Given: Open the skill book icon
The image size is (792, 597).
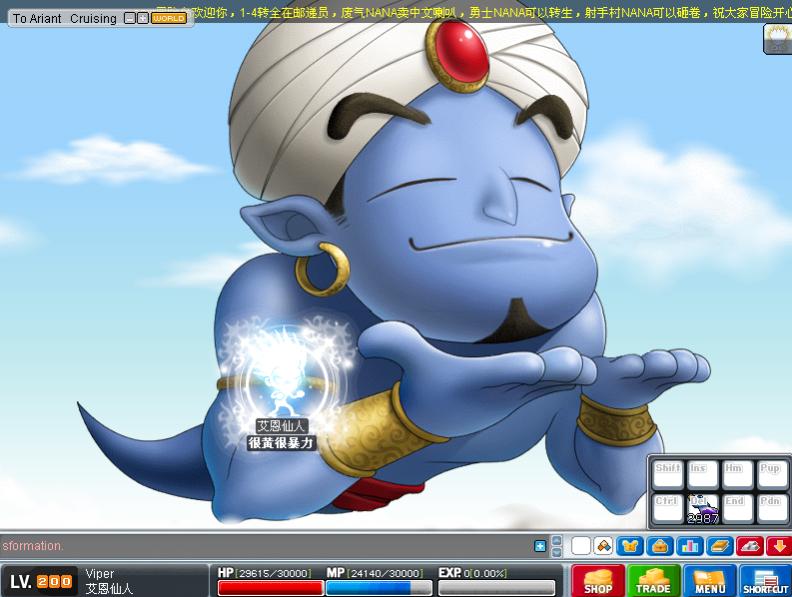Looking at the screenshot, I should point(718,546).
